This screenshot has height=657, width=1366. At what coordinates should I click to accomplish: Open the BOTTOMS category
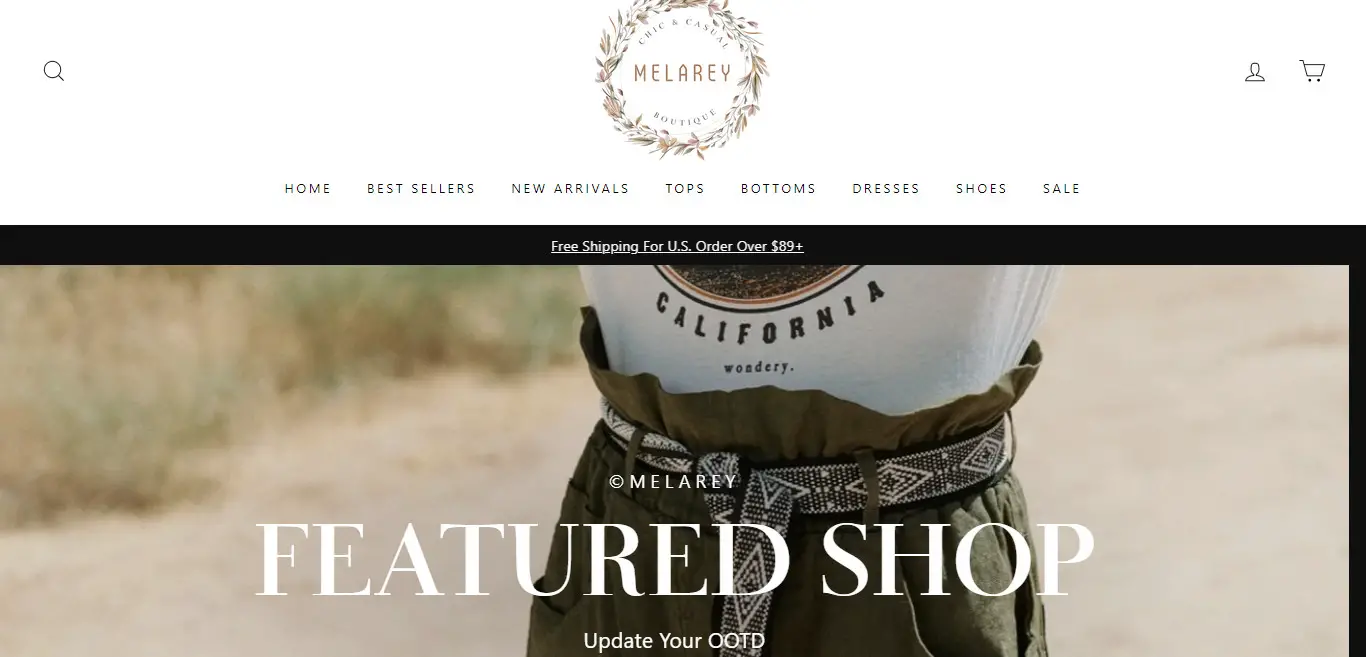(x=778, y=188)
